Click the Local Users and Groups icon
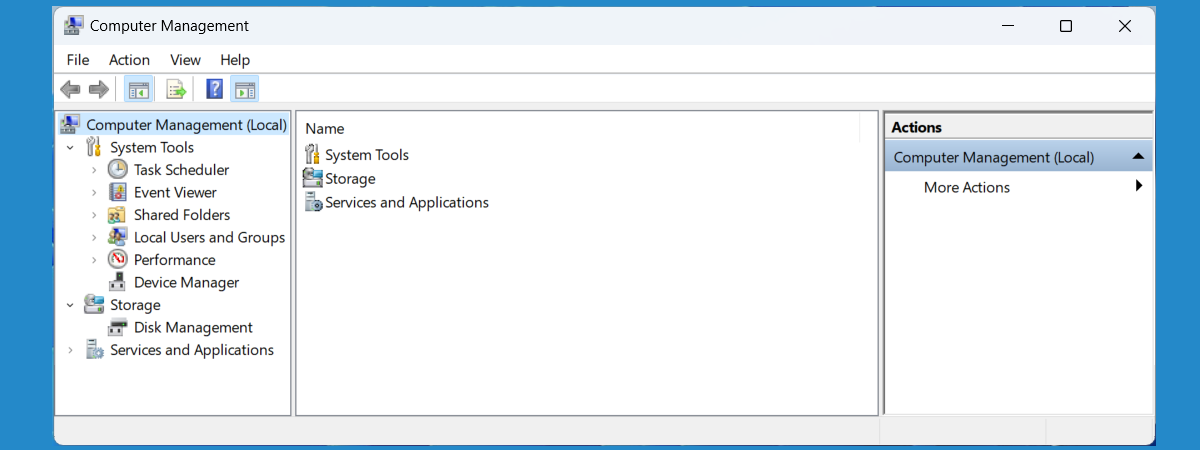The width and height of the screenshot is (1200, 450). click(x=118, y=237)
